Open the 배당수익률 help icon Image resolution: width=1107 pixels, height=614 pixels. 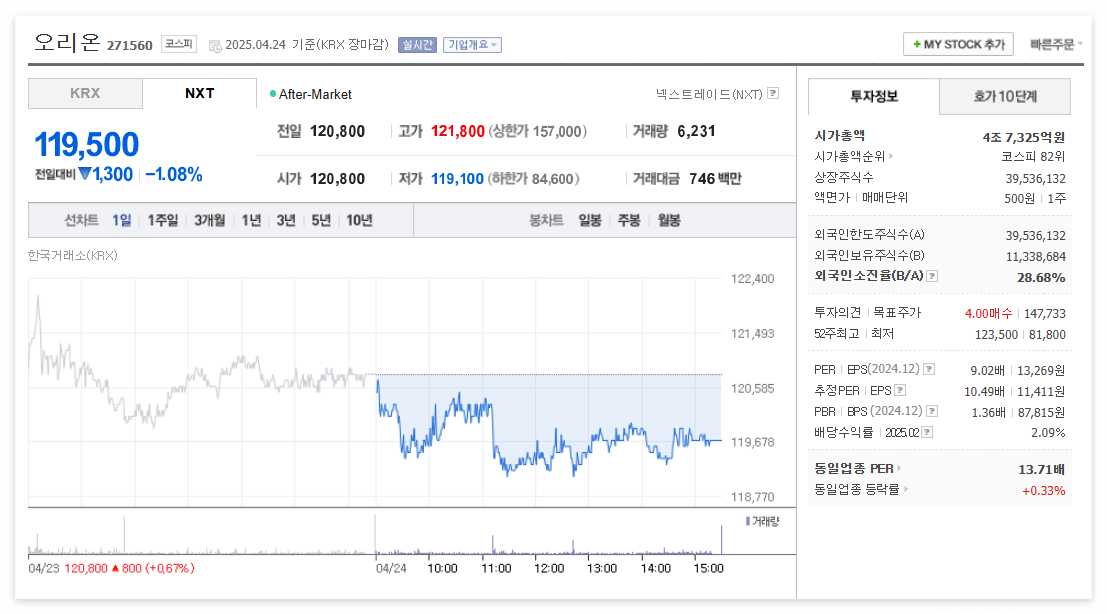929,431
